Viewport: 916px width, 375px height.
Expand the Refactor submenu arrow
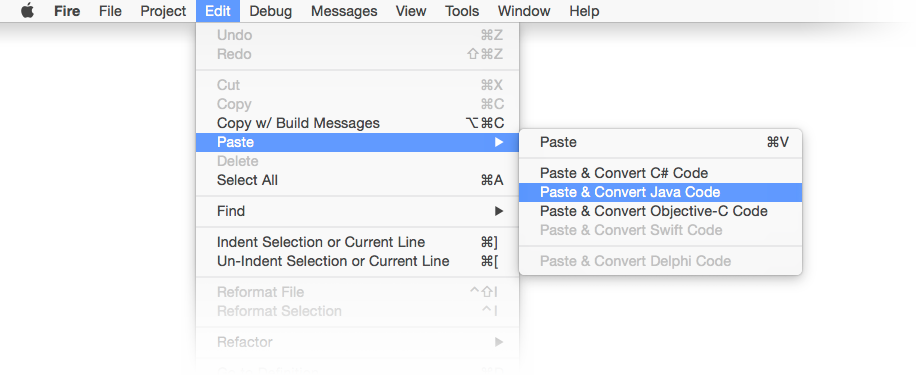pyautogui.click(x=498, y=342)
